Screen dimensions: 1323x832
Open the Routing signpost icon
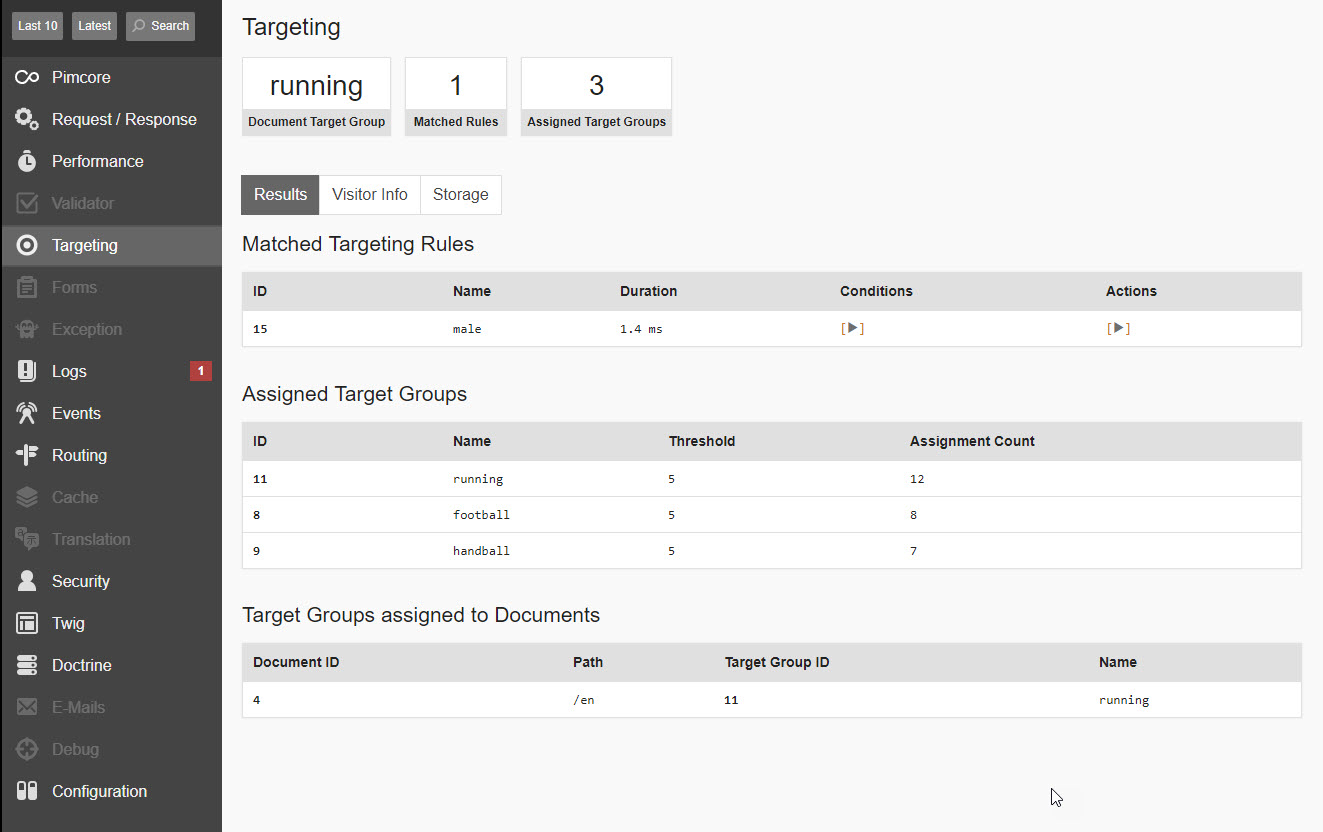(27, 455)
